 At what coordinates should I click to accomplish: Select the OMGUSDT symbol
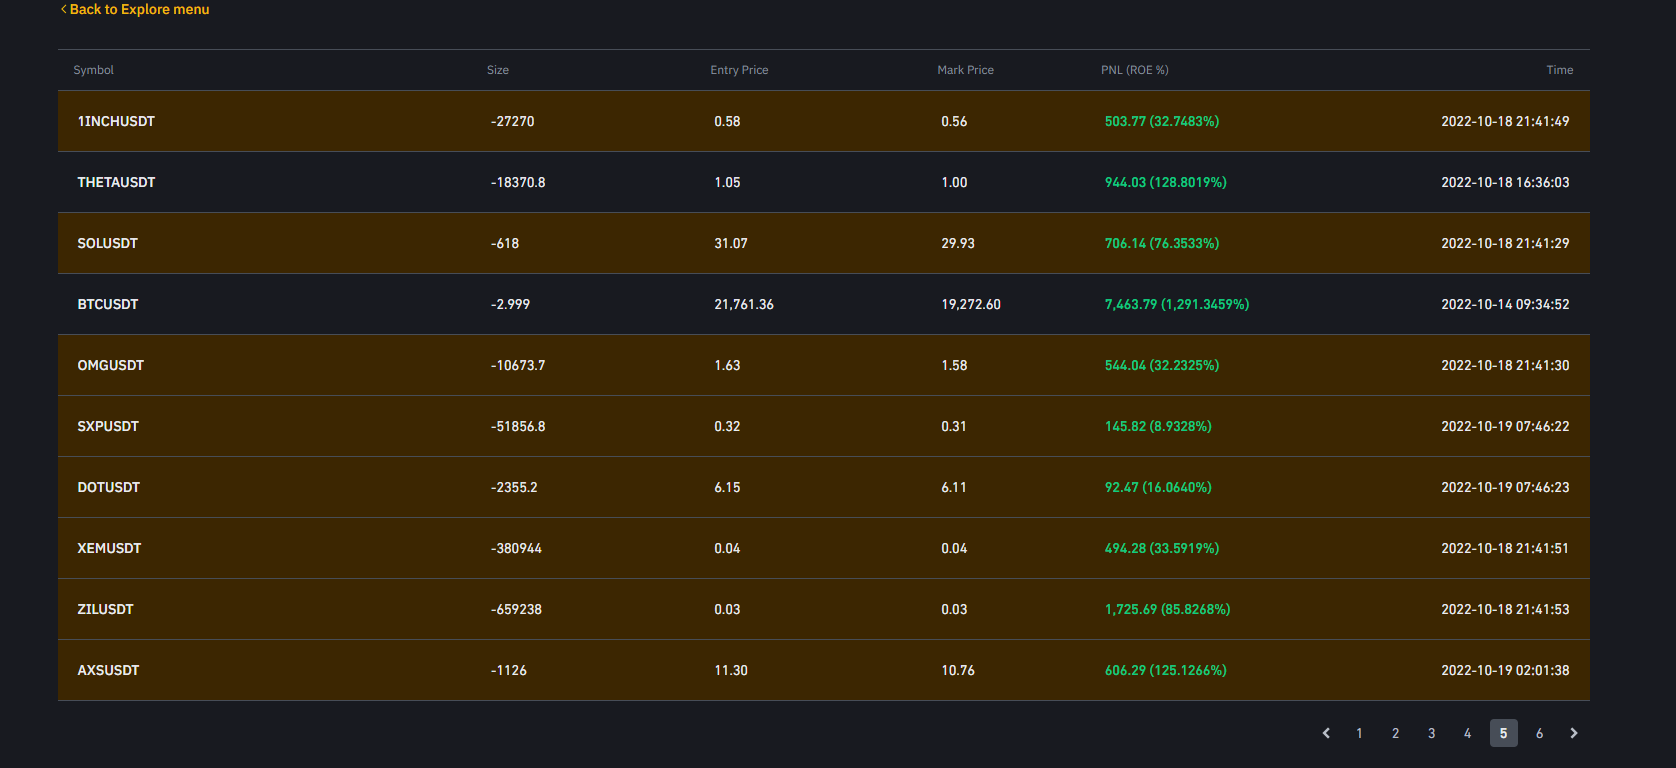click(x=111, y=365)
